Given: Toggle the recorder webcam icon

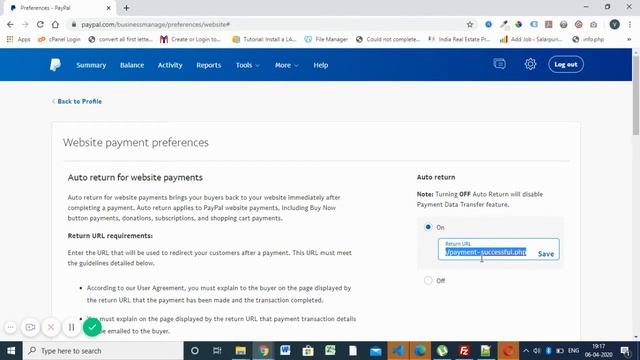Looking at the screenshot, I should pyautogui.click(x=30, y=327).
